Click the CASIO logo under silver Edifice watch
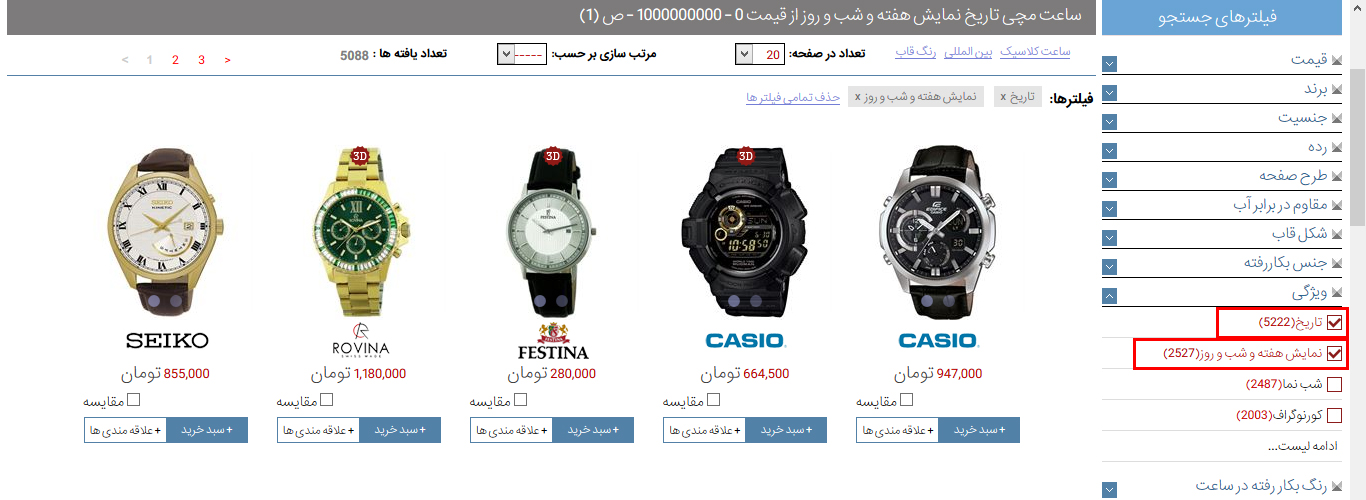Viewport: 1366px width, 500px height. pos(937,340)
